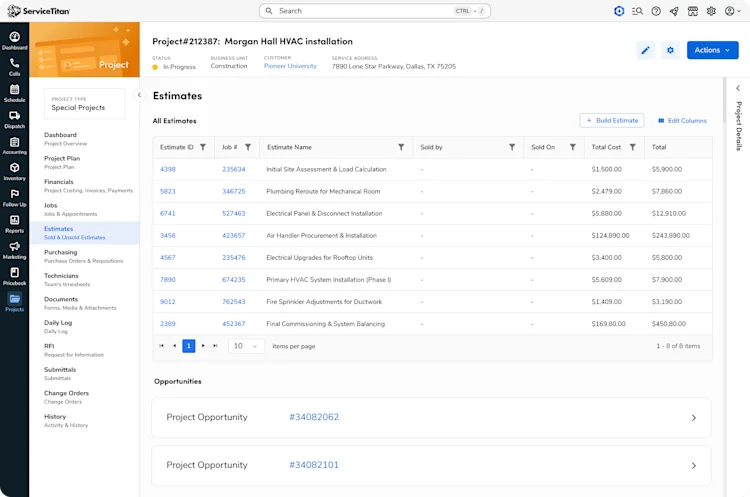Open the Schedule calendar icon
Viewport: 750px width, 497px height.
(14, 93)
